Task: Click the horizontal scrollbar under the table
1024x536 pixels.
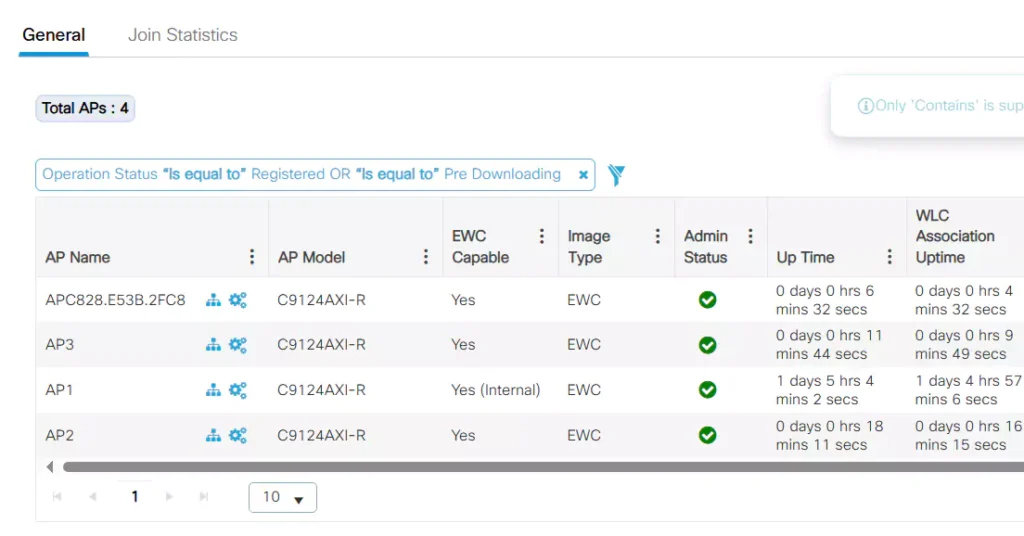Action: click(500, 467)
